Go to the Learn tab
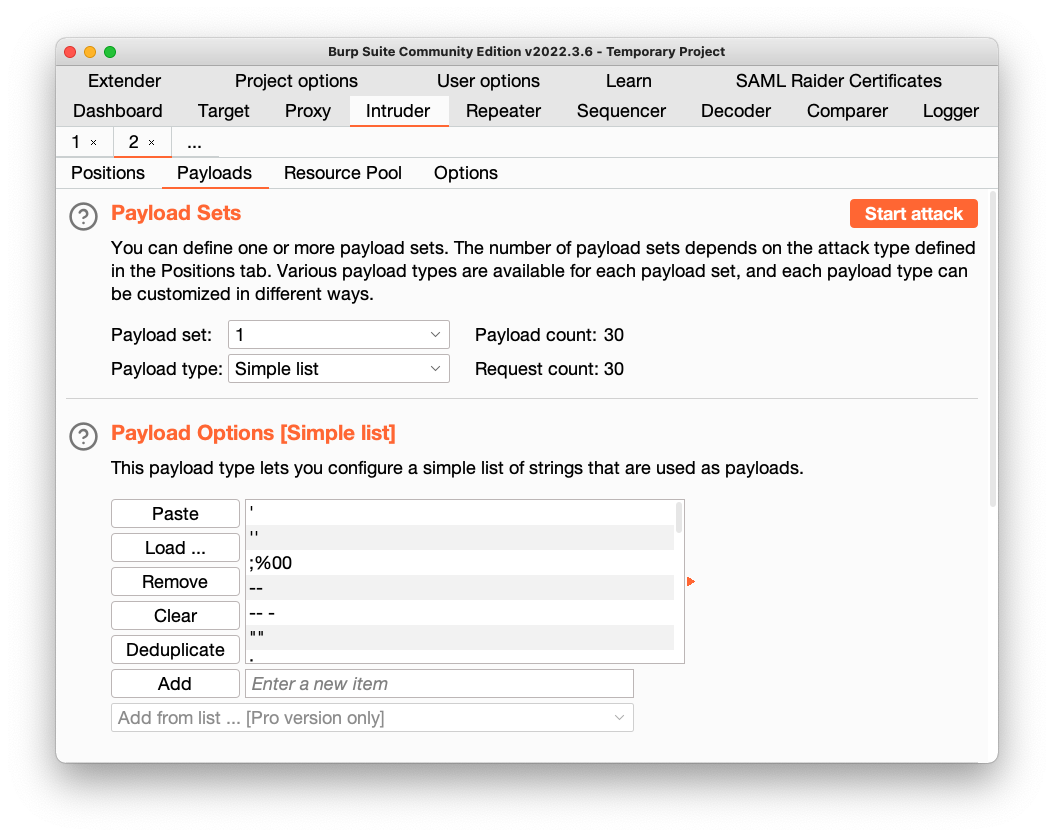This screenshot has height=837, width=1054. [x=629, y=81]
